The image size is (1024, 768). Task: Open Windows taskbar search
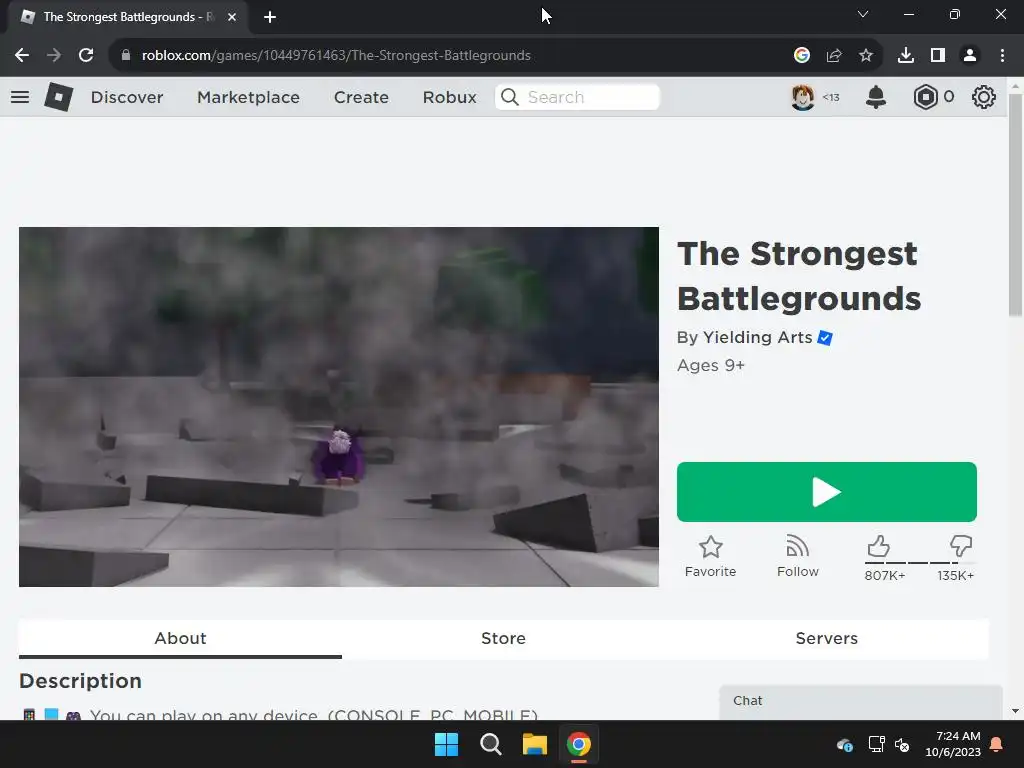(x=490, y=744)
